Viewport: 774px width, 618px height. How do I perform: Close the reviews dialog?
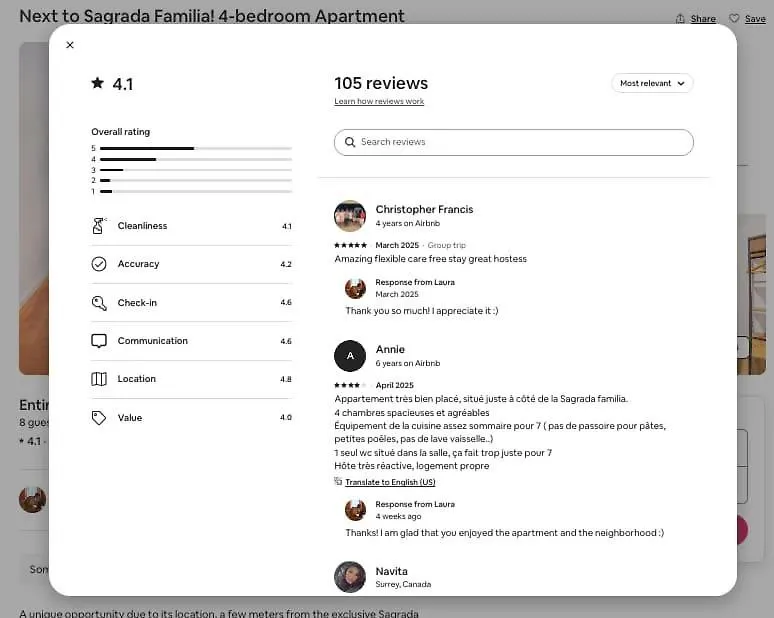(x=70, y=45)
